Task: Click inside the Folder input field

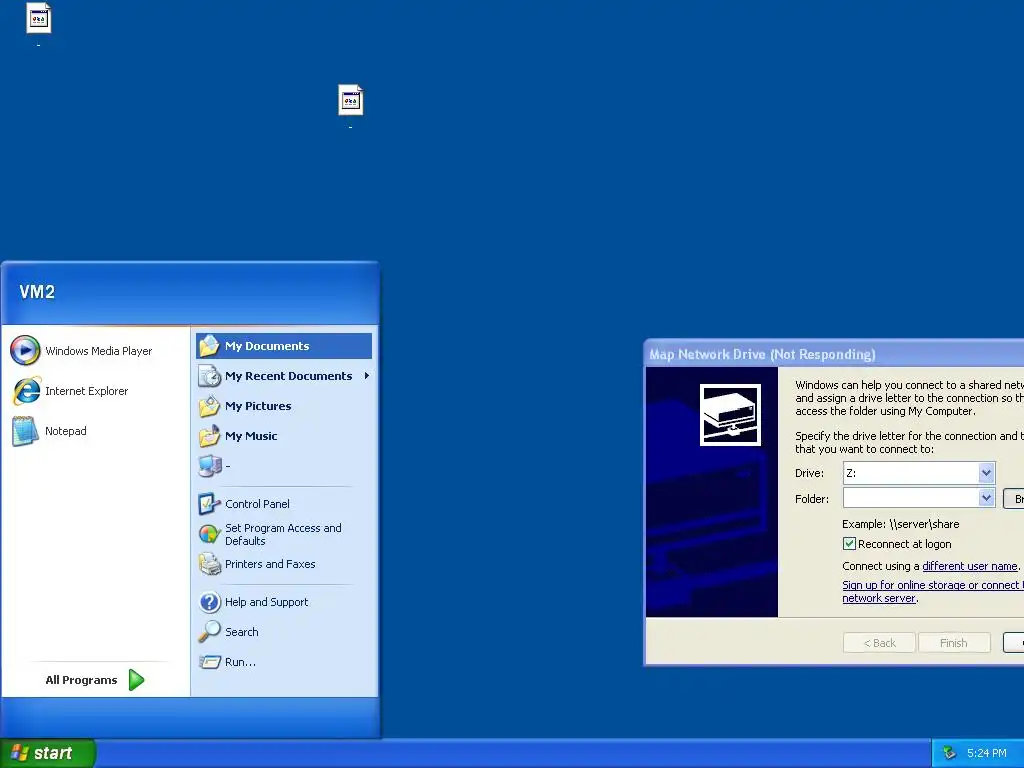Action: [910, 498]
